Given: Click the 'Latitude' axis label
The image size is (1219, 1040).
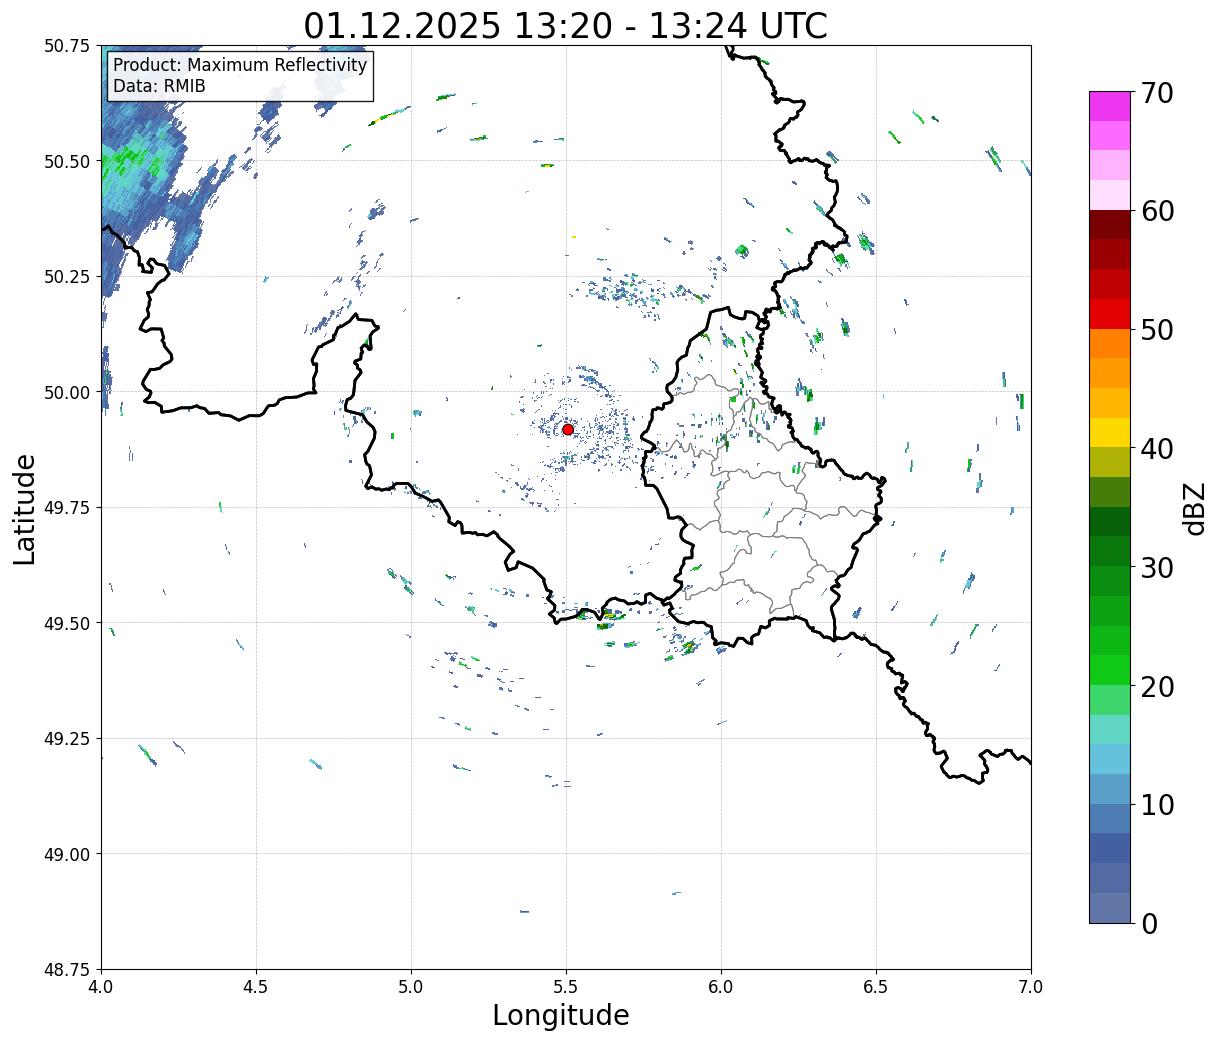Looking at the screenshot, I should point(25,508).
